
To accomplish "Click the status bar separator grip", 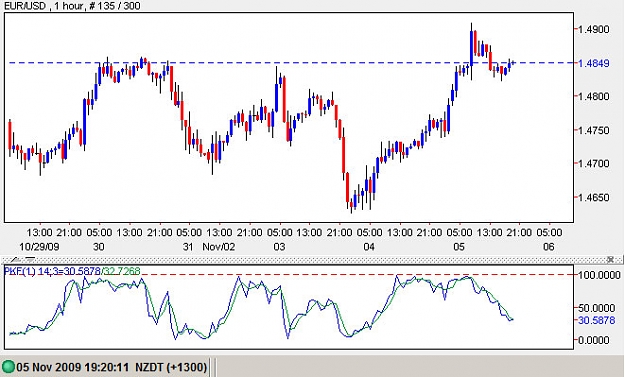I will click(x=213, y=367).
